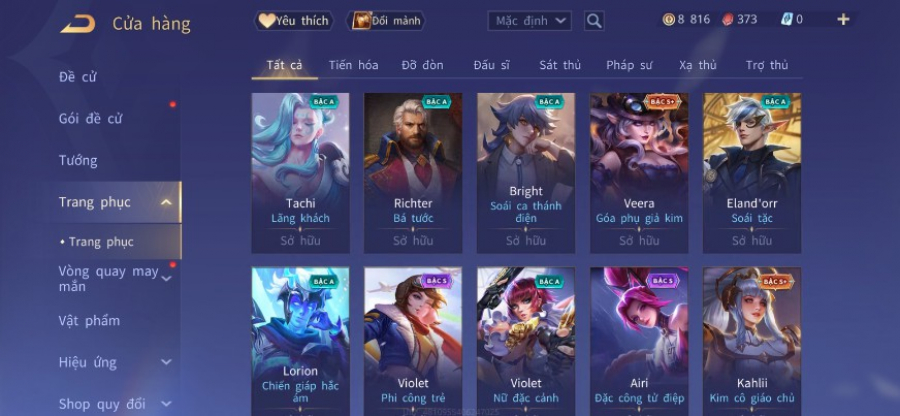Image resolution: width=900 pixels, height=416 pixels.
Task: Open Gói đề cử in the sidebar
Action: point(90,119)
